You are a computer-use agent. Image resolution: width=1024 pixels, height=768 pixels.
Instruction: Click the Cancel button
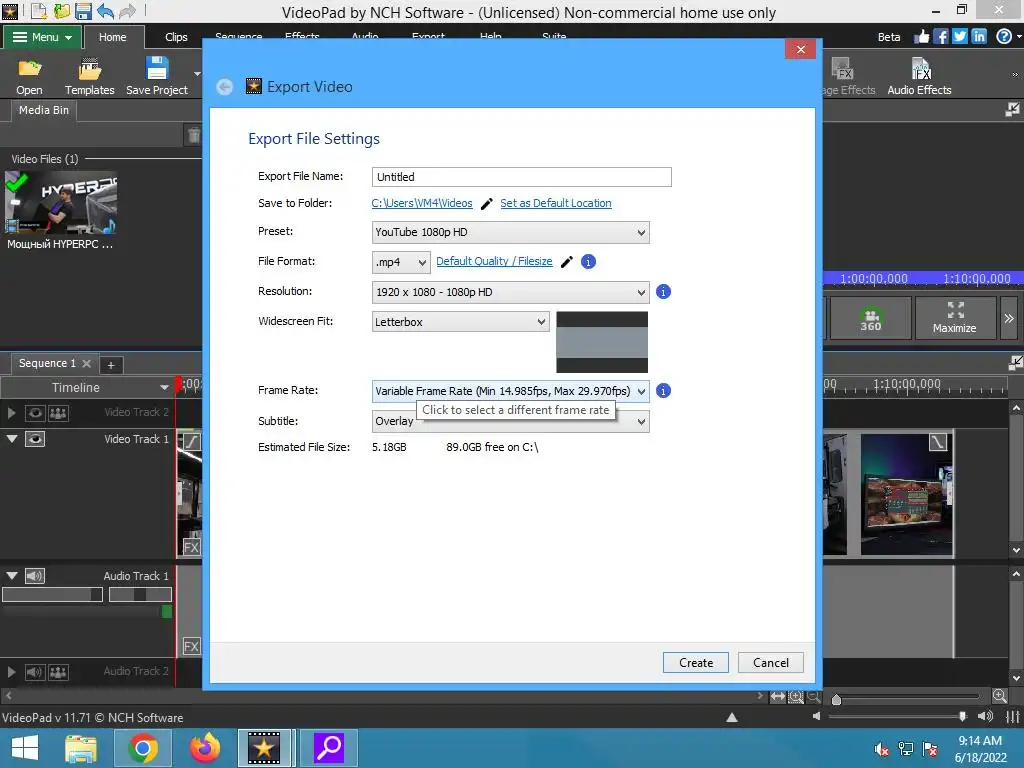[771, 663]
